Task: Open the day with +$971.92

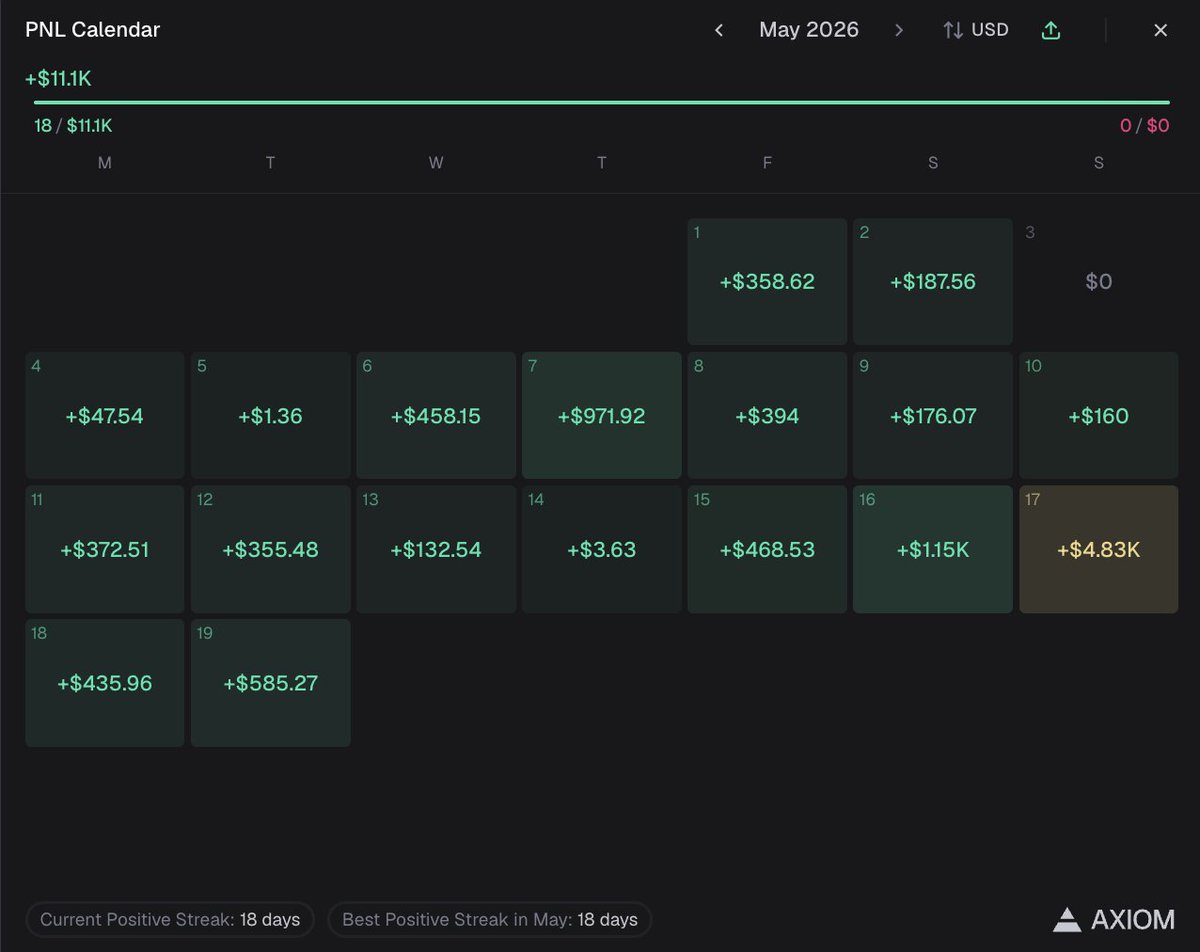Action: 602,415
